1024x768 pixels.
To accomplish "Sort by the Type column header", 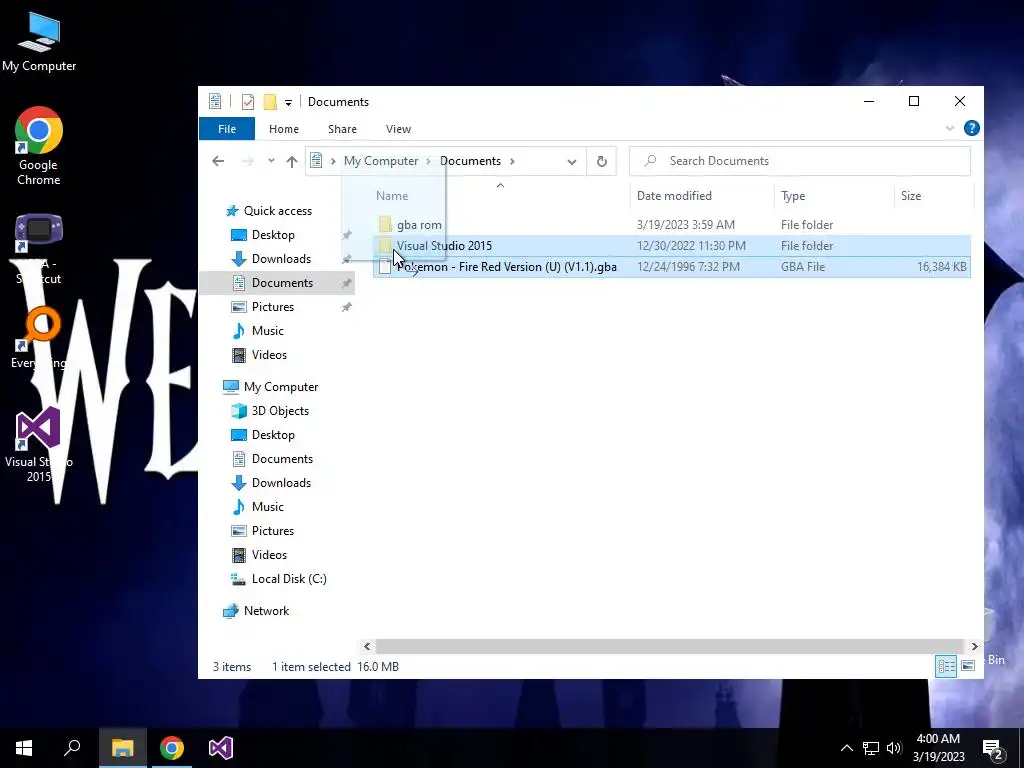I will pyautogui.click(x=793, y=196).
